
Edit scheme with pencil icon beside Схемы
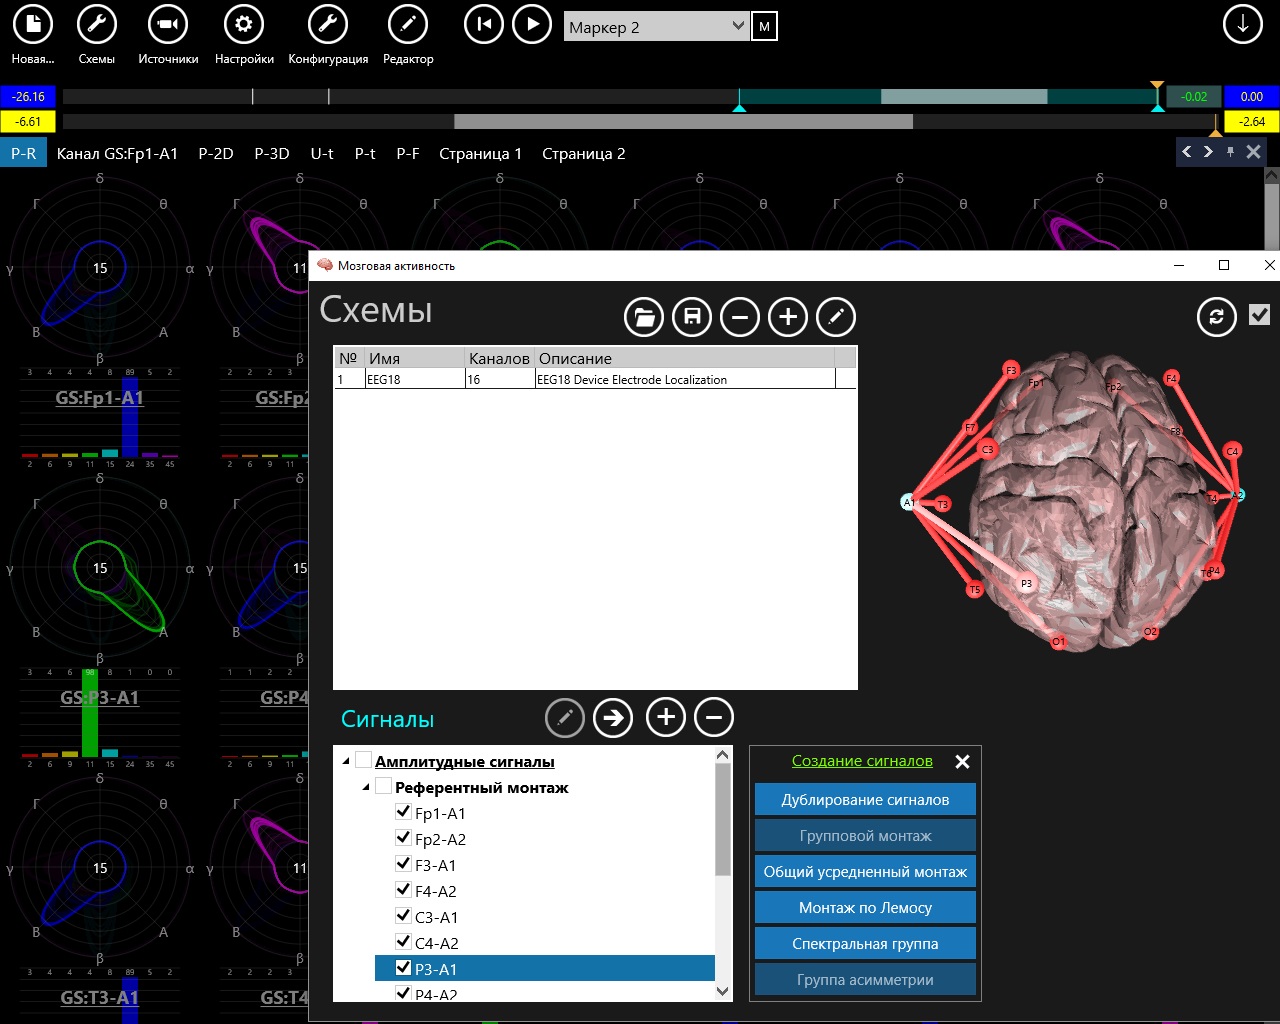tap(836, 317)
